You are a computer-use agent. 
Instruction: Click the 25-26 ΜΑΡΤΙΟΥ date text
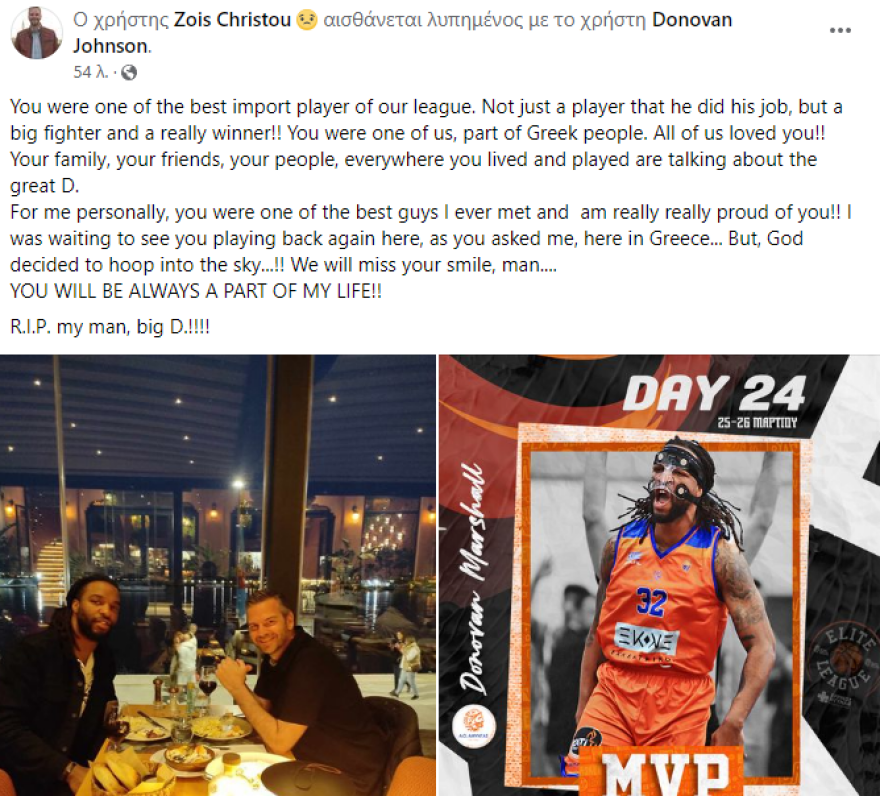click(757, 422)
